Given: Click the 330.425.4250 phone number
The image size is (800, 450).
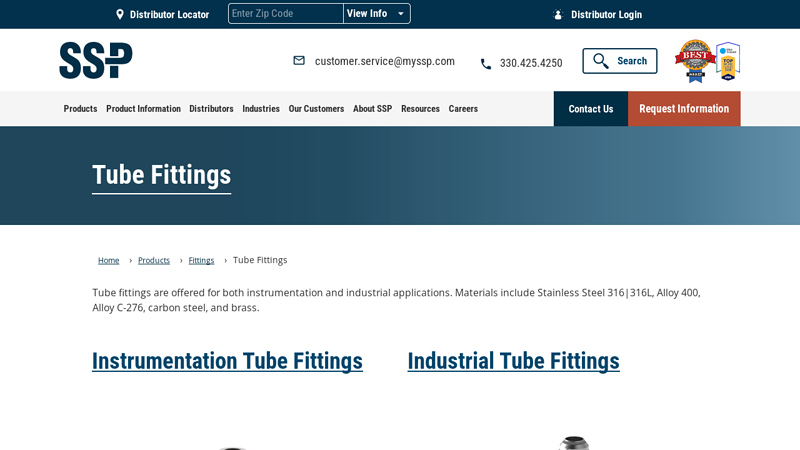Looking at the screenshot, I should tap(531, 63).
